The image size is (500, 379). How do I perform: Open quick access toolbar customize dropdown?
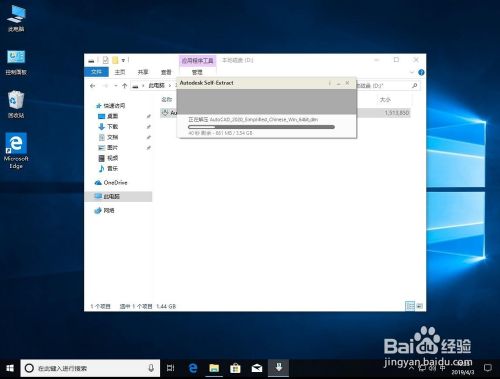123,60
